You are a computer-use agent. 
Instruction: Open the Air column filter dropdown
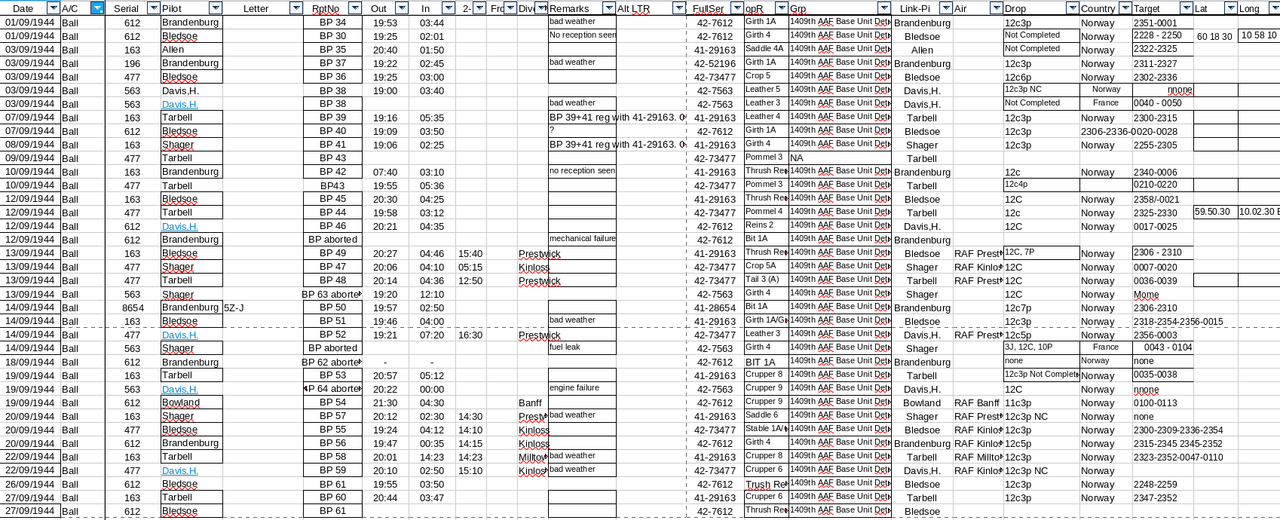(996, 8)
